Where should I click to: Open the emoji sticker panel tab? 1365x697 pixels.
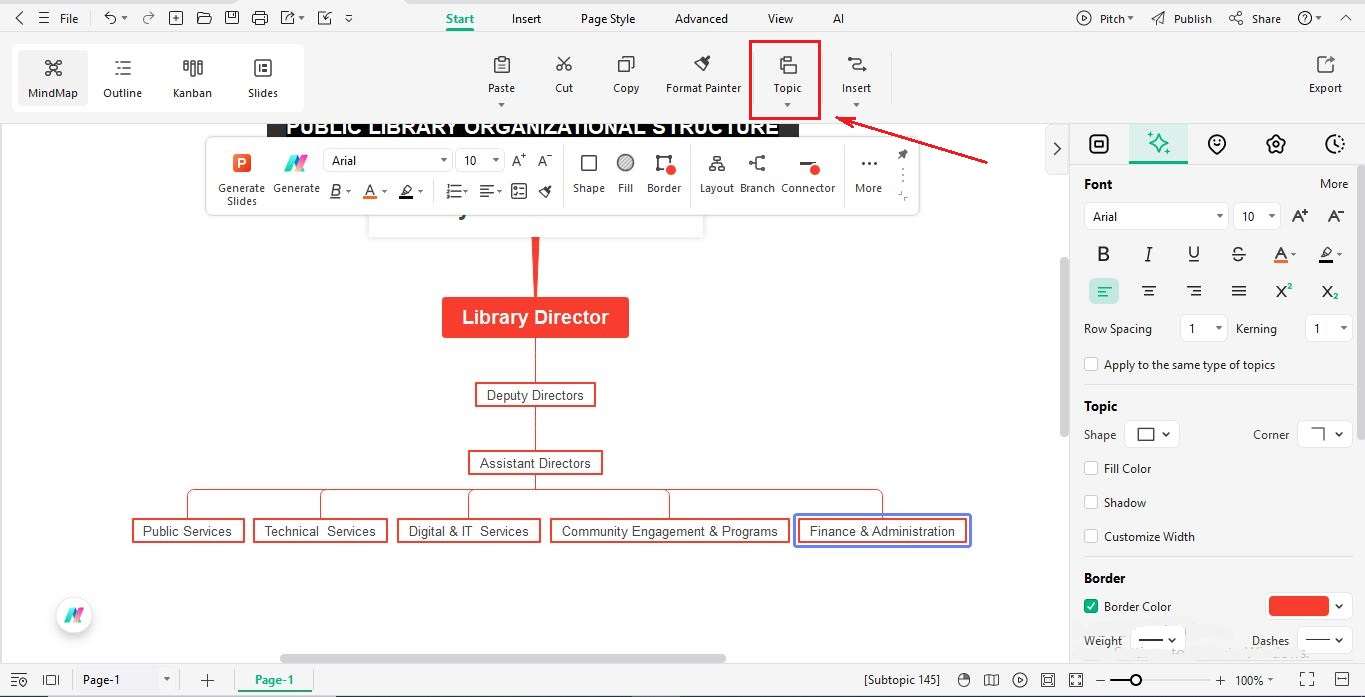[1216, 144]
